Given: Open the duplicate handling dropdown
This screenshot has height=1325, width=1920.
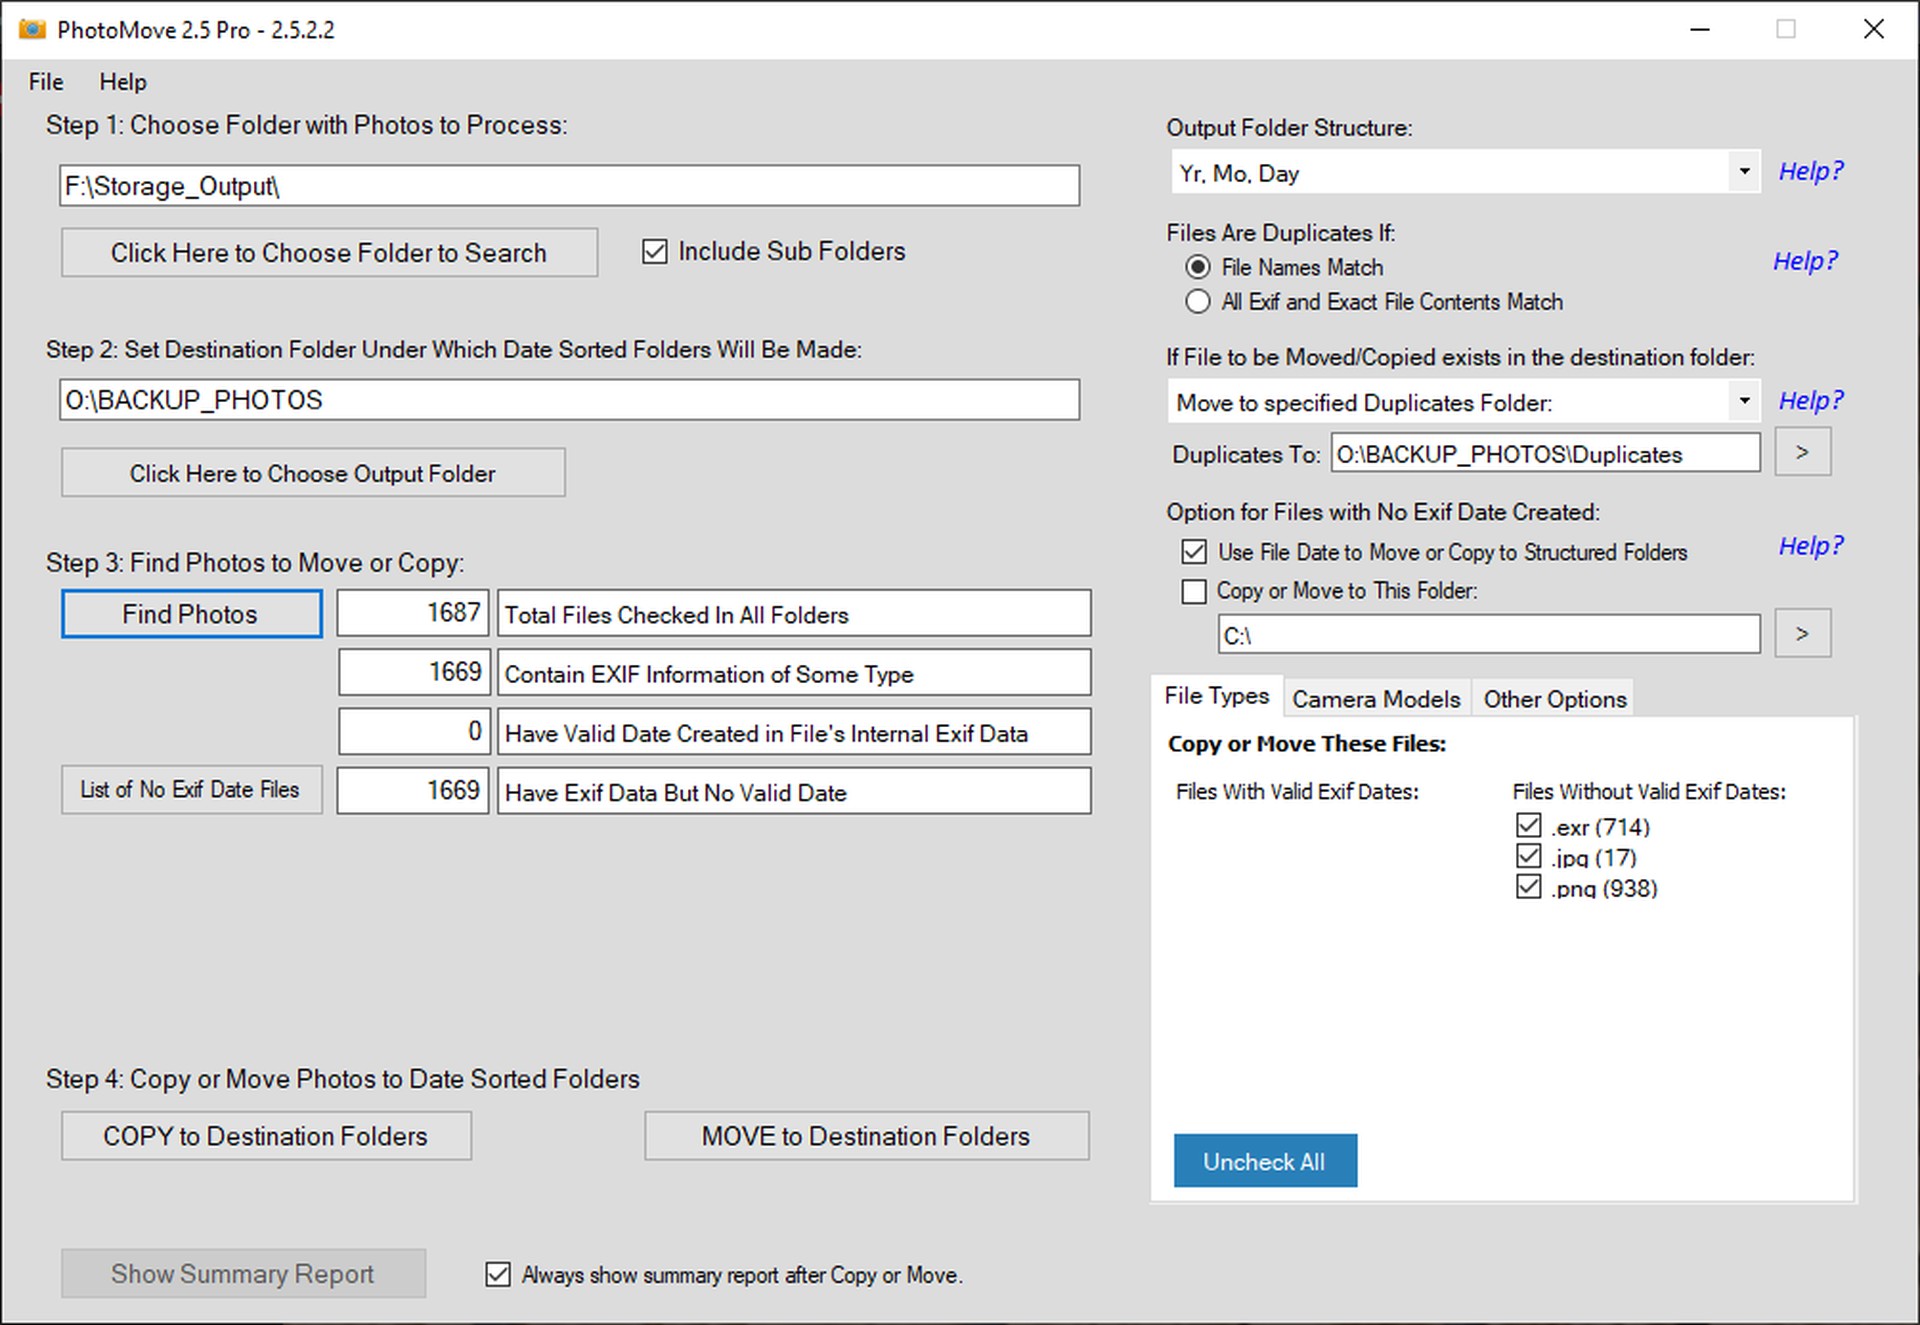Looking at the screenshot, I should (x=1743, y=402).
